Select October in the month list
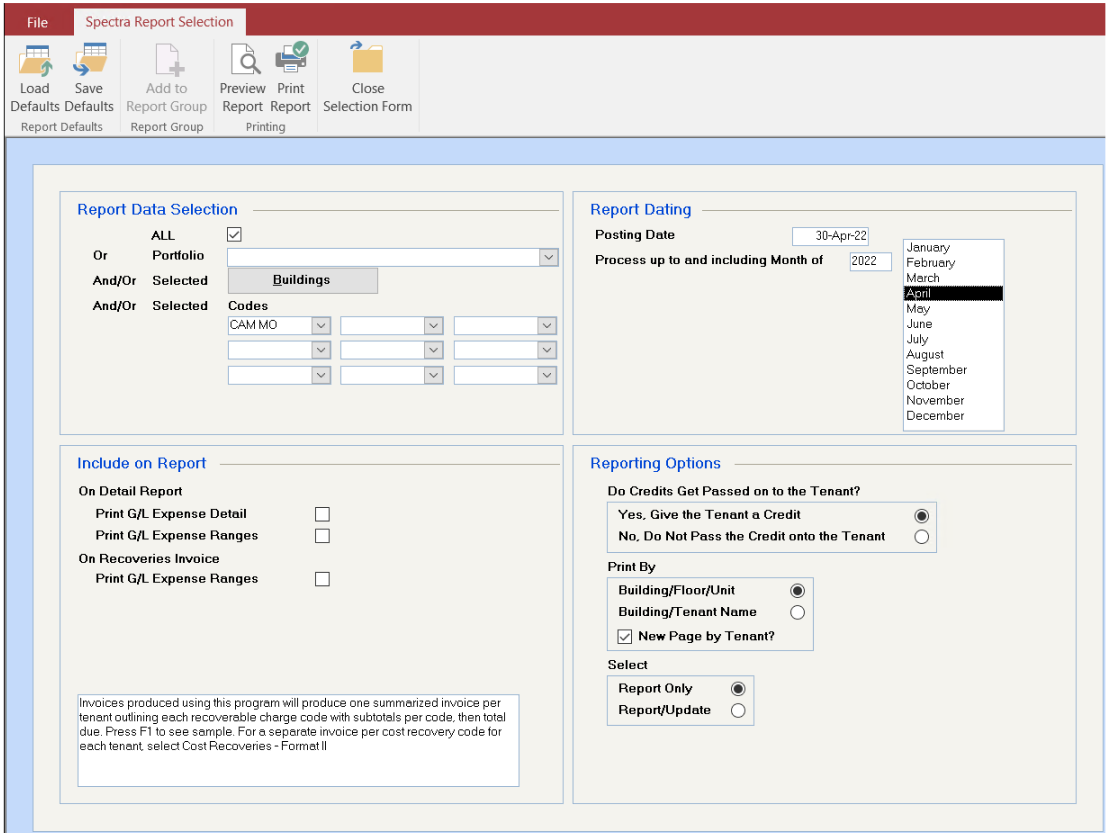Viewport: 1106px width, 833px height. (953, 385)
